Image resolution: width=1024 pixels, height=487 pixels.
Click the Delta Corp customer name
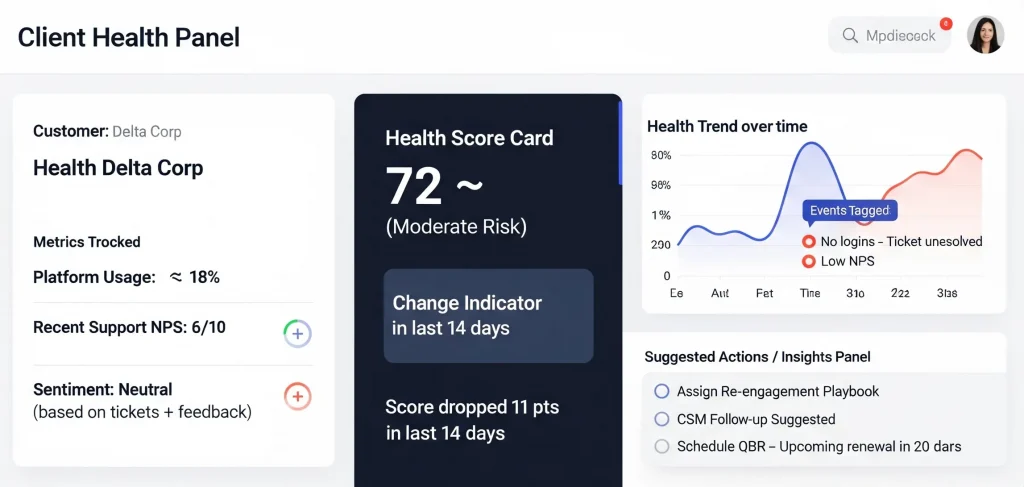click(147, 132)
